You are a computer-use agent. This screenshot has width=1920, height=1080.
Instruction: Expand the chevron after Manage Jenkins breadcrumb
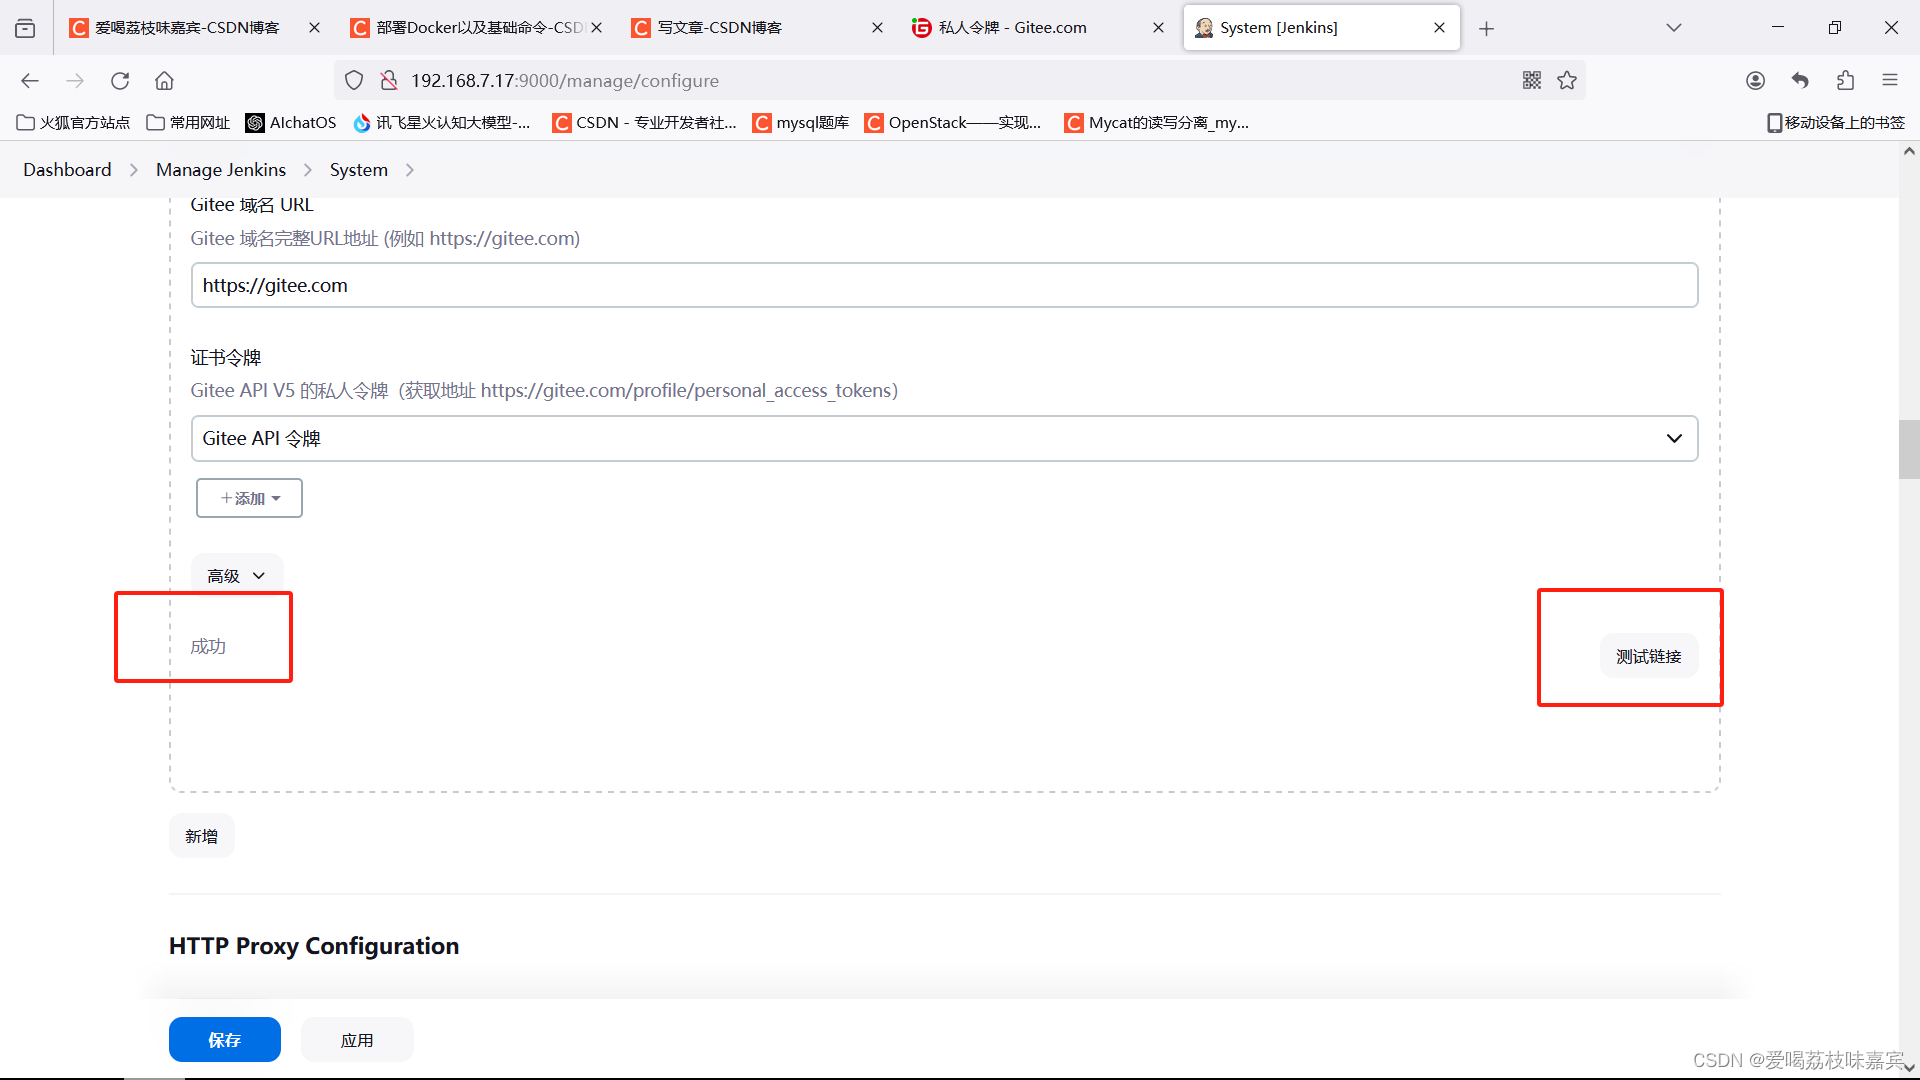click(x=308, y=170)
